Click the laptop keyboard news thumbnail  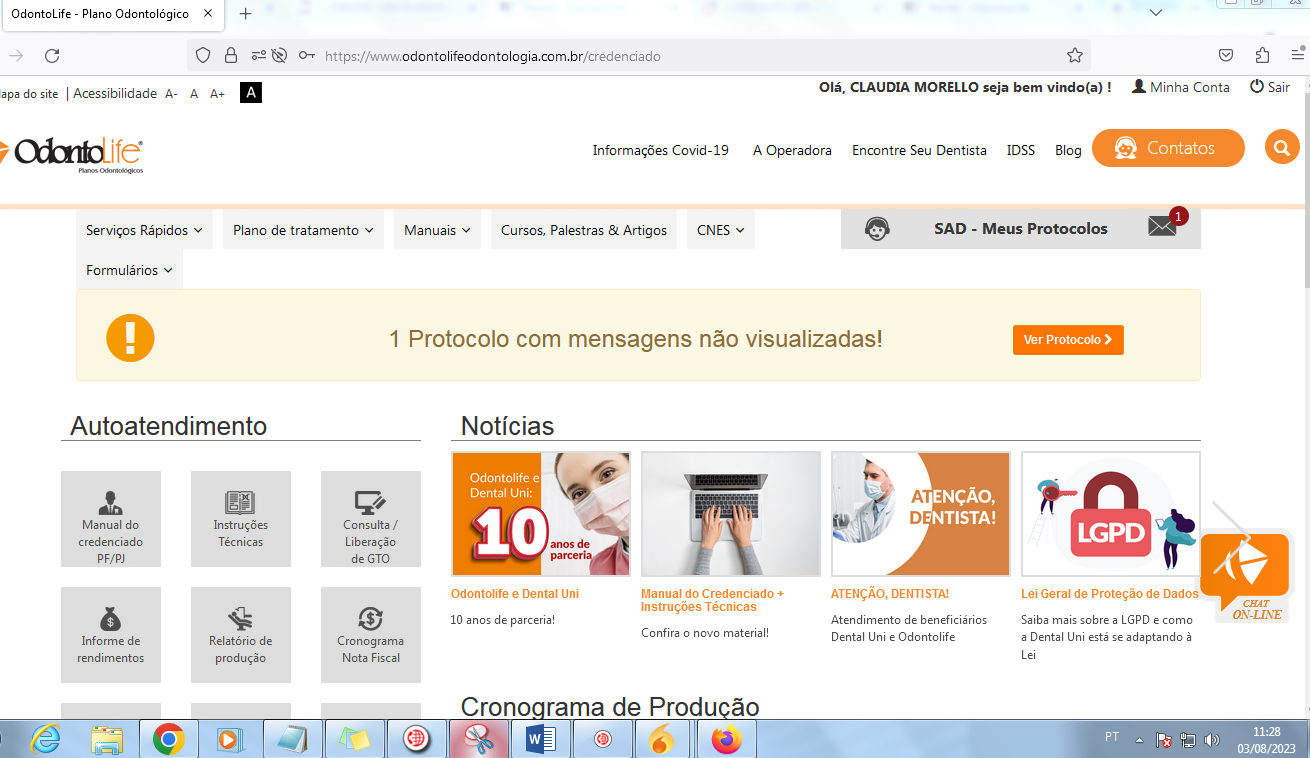coord(731,514)
